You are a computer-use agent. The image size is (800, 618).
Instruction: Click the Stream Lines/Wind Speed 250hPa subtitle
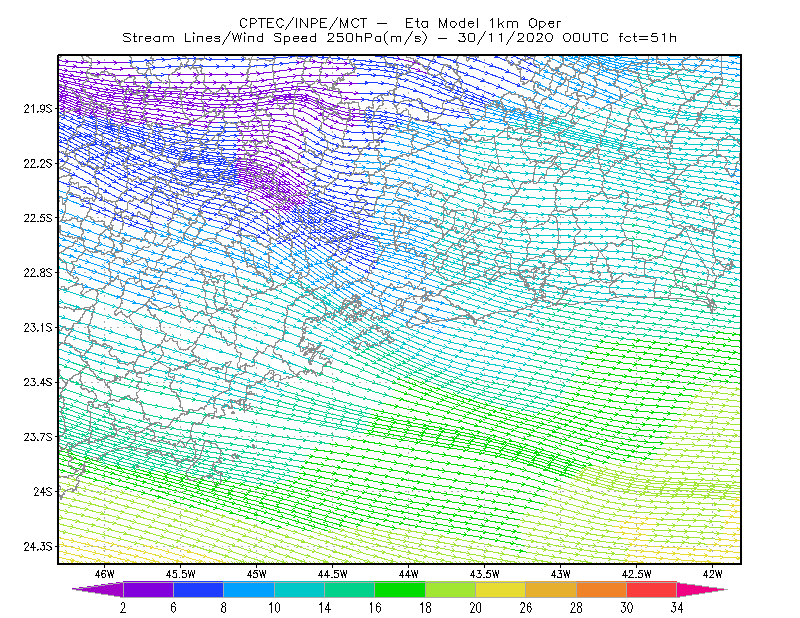coord(274,38)
